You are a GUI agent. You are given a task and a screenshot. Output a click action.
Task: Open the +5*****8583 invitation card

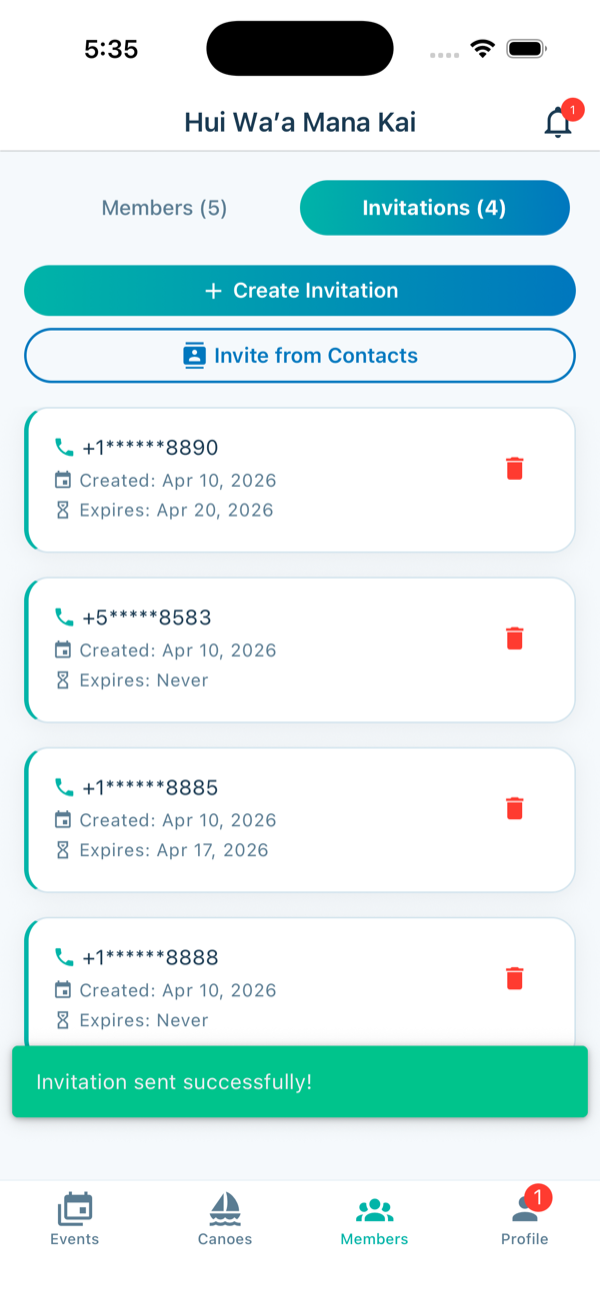(x=300, y=650)
